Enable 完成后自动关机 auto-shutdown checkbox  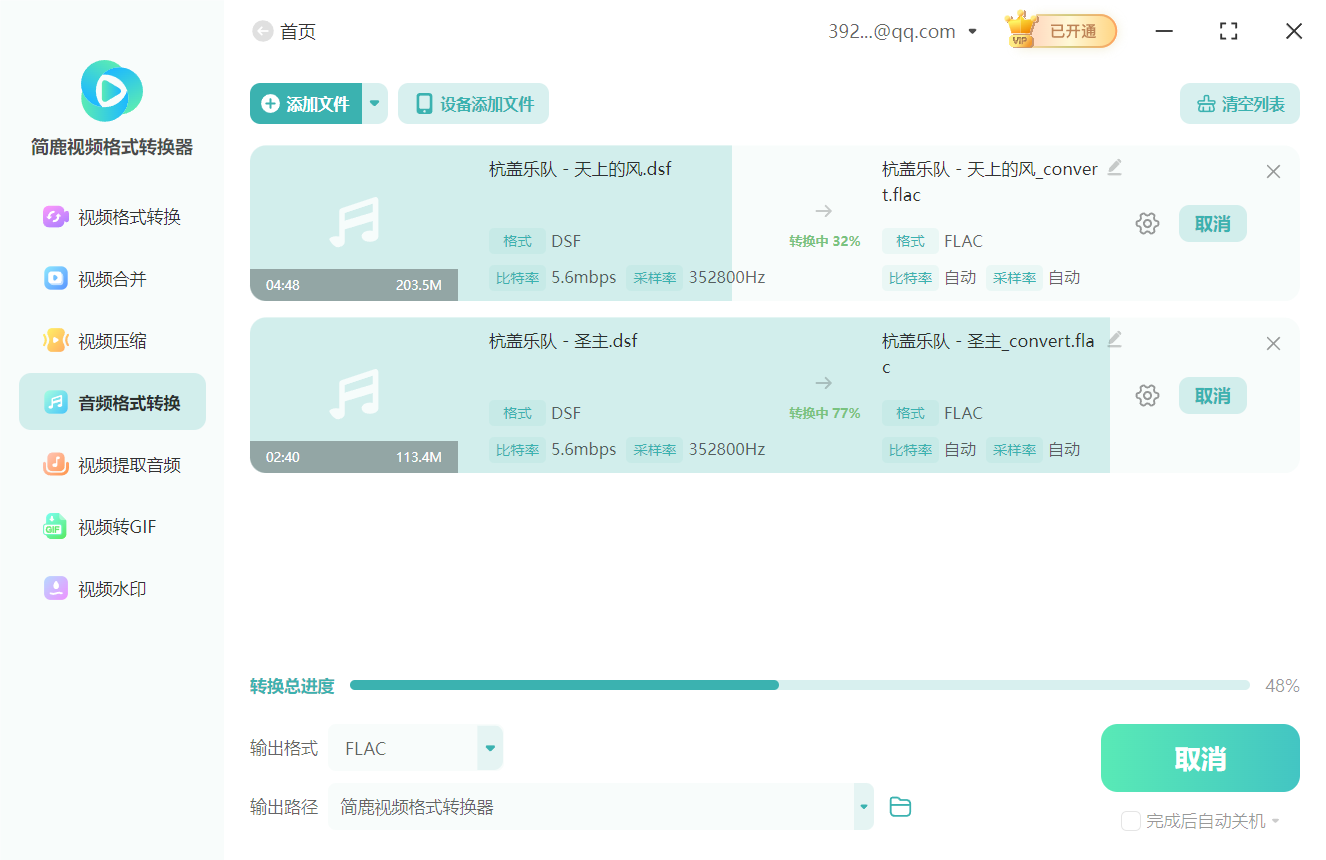[1131, 820]
